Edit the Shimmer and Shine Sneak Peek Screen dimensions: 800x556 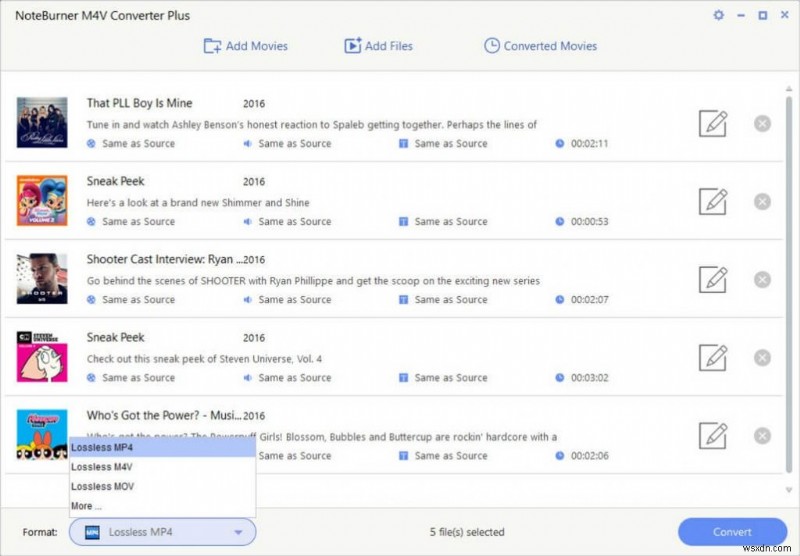[712, 201]
